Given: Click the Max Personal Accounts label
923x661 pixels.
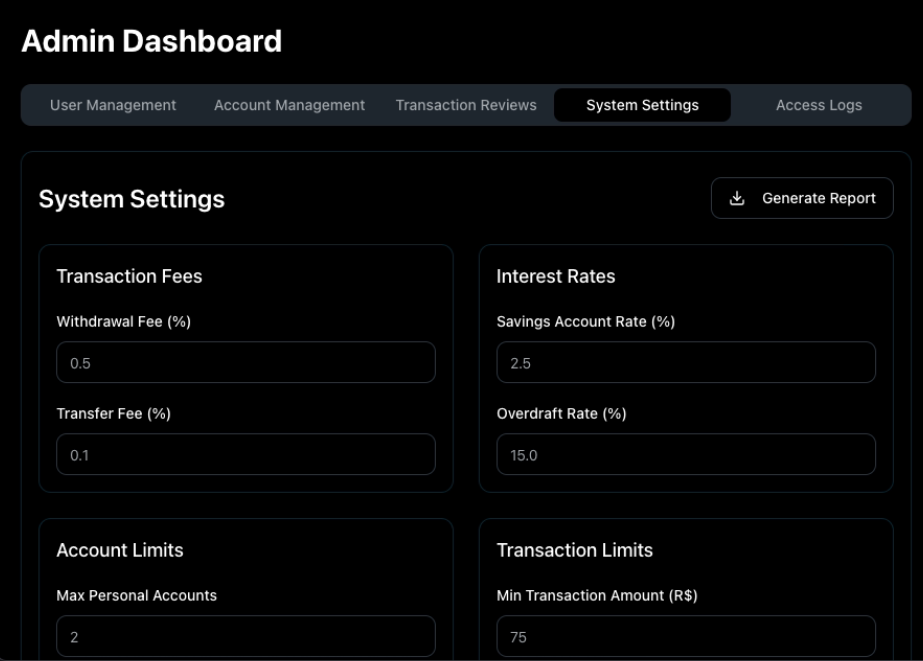Looking at the screenshot, I should [137, 596].
